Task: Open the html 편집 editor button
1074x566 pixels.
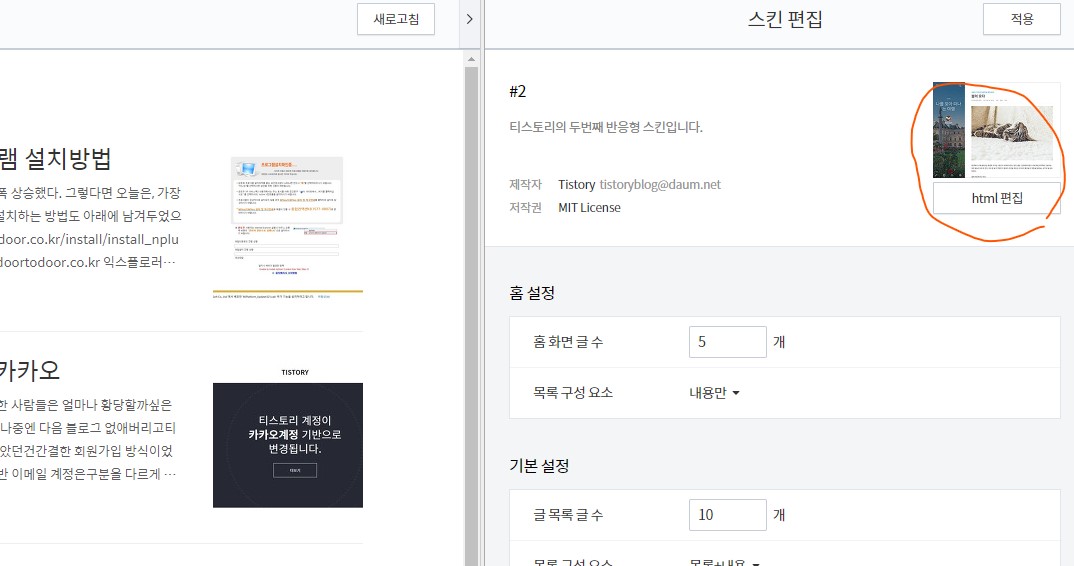Action: point(997,198)
